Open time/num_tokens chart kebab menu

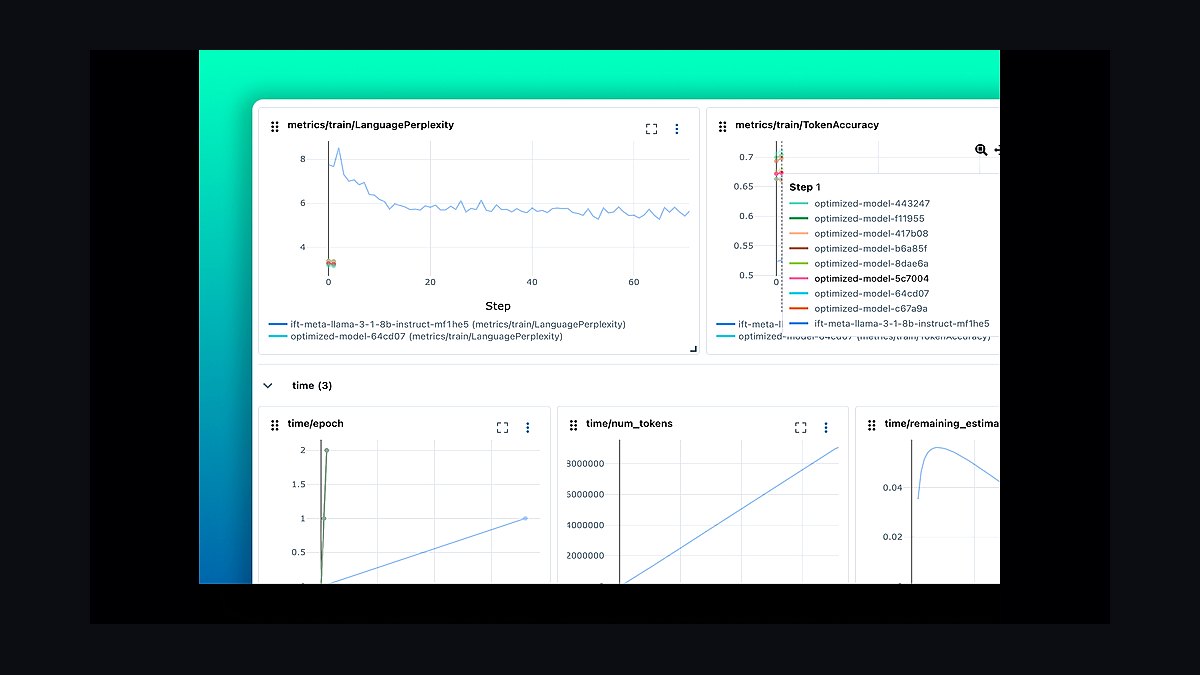826,427
